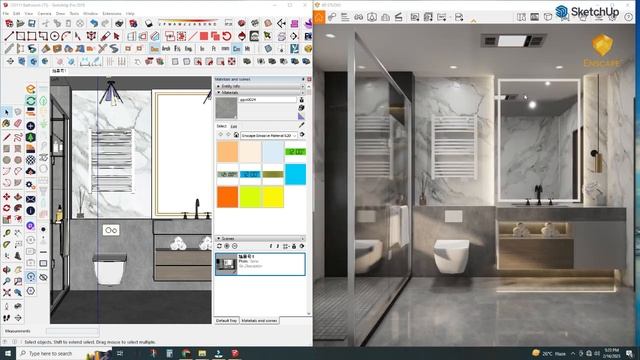Open the Enscape material library dropdown
The height and width of the screenshot is (360, 640).
pyautogui.click(x=269, y=135)
